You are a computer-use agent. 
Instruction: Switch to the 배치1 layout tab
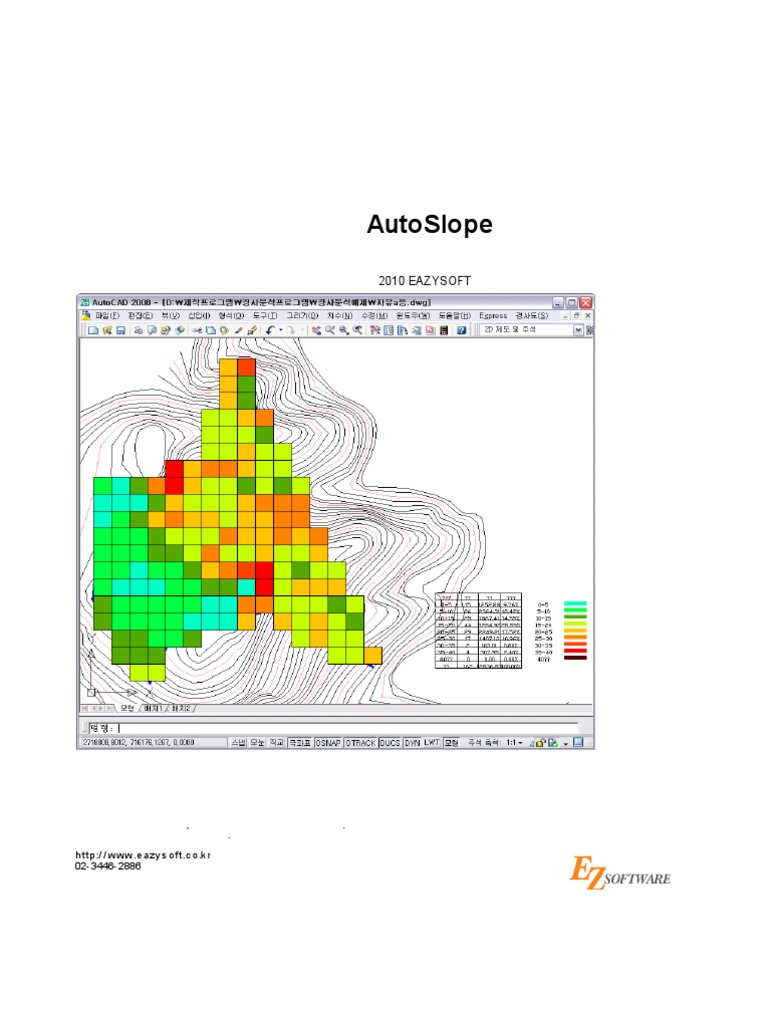[x=154, y=708]
